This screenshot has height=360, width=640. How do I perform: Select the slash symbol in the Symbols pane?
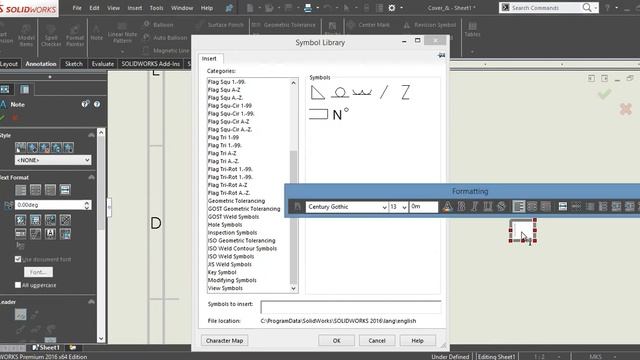[383, 92]
